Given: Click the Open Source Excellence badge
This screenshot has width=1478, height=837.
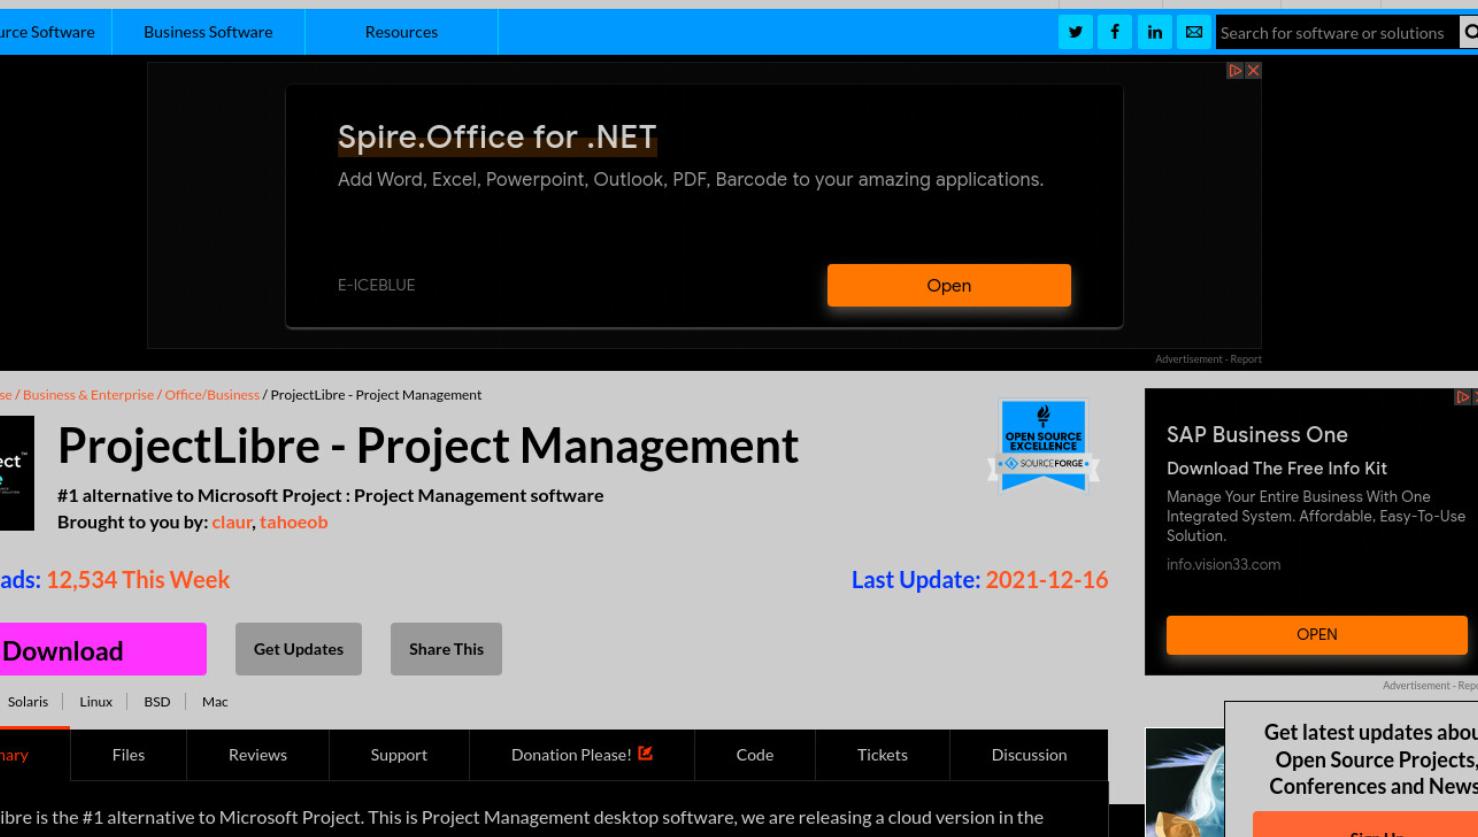Looking at the screenshot, I should coord(1043,446).
